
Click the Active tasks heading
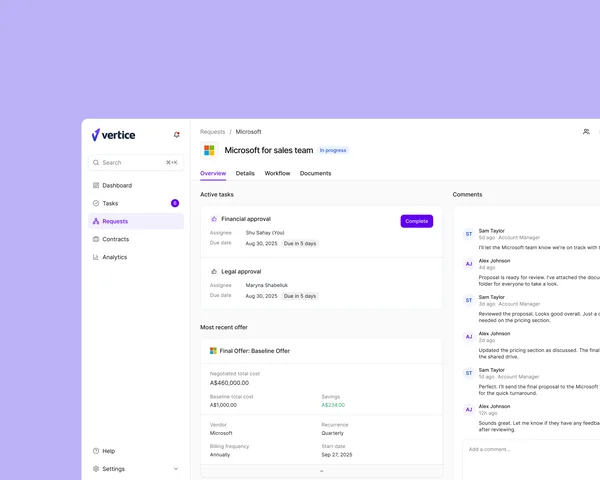pos(217,194)
